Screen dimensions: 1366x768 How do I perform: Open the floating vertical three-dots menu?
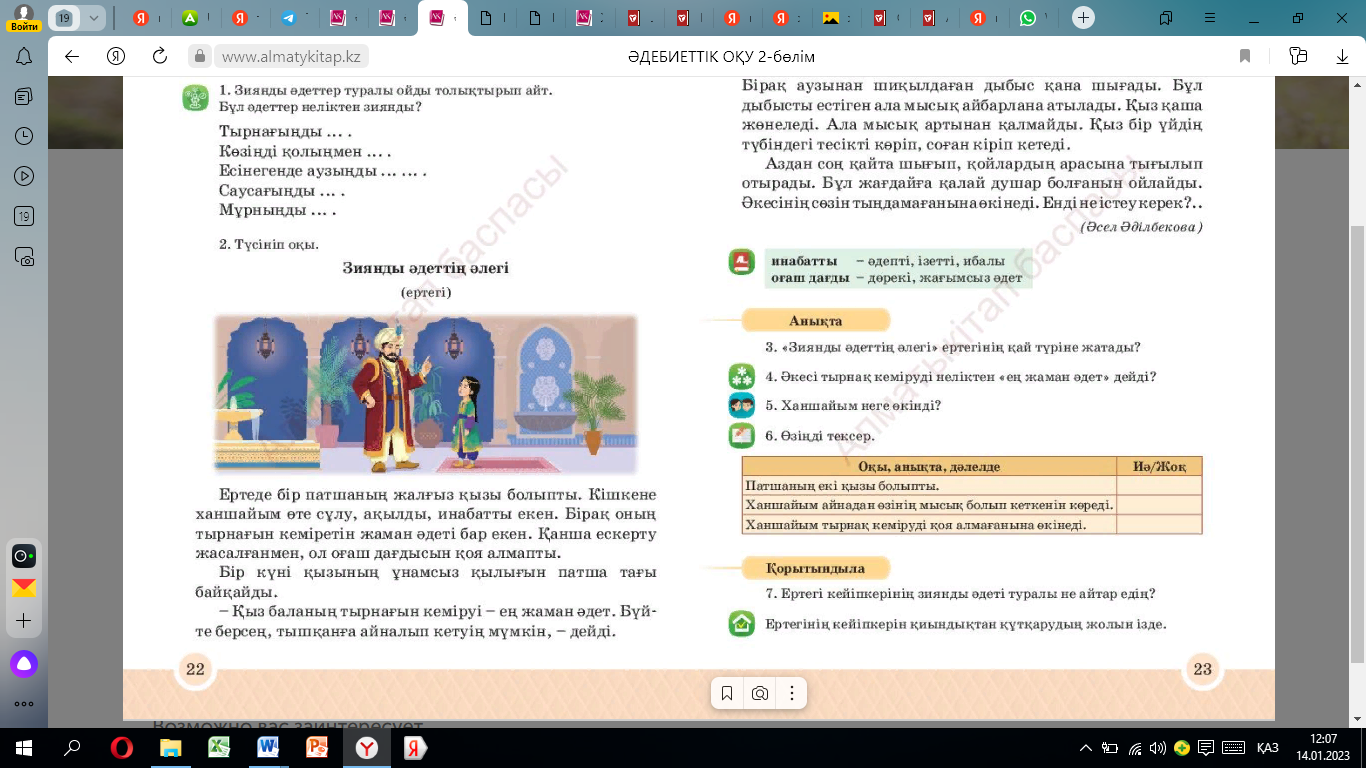click(792, 693)
